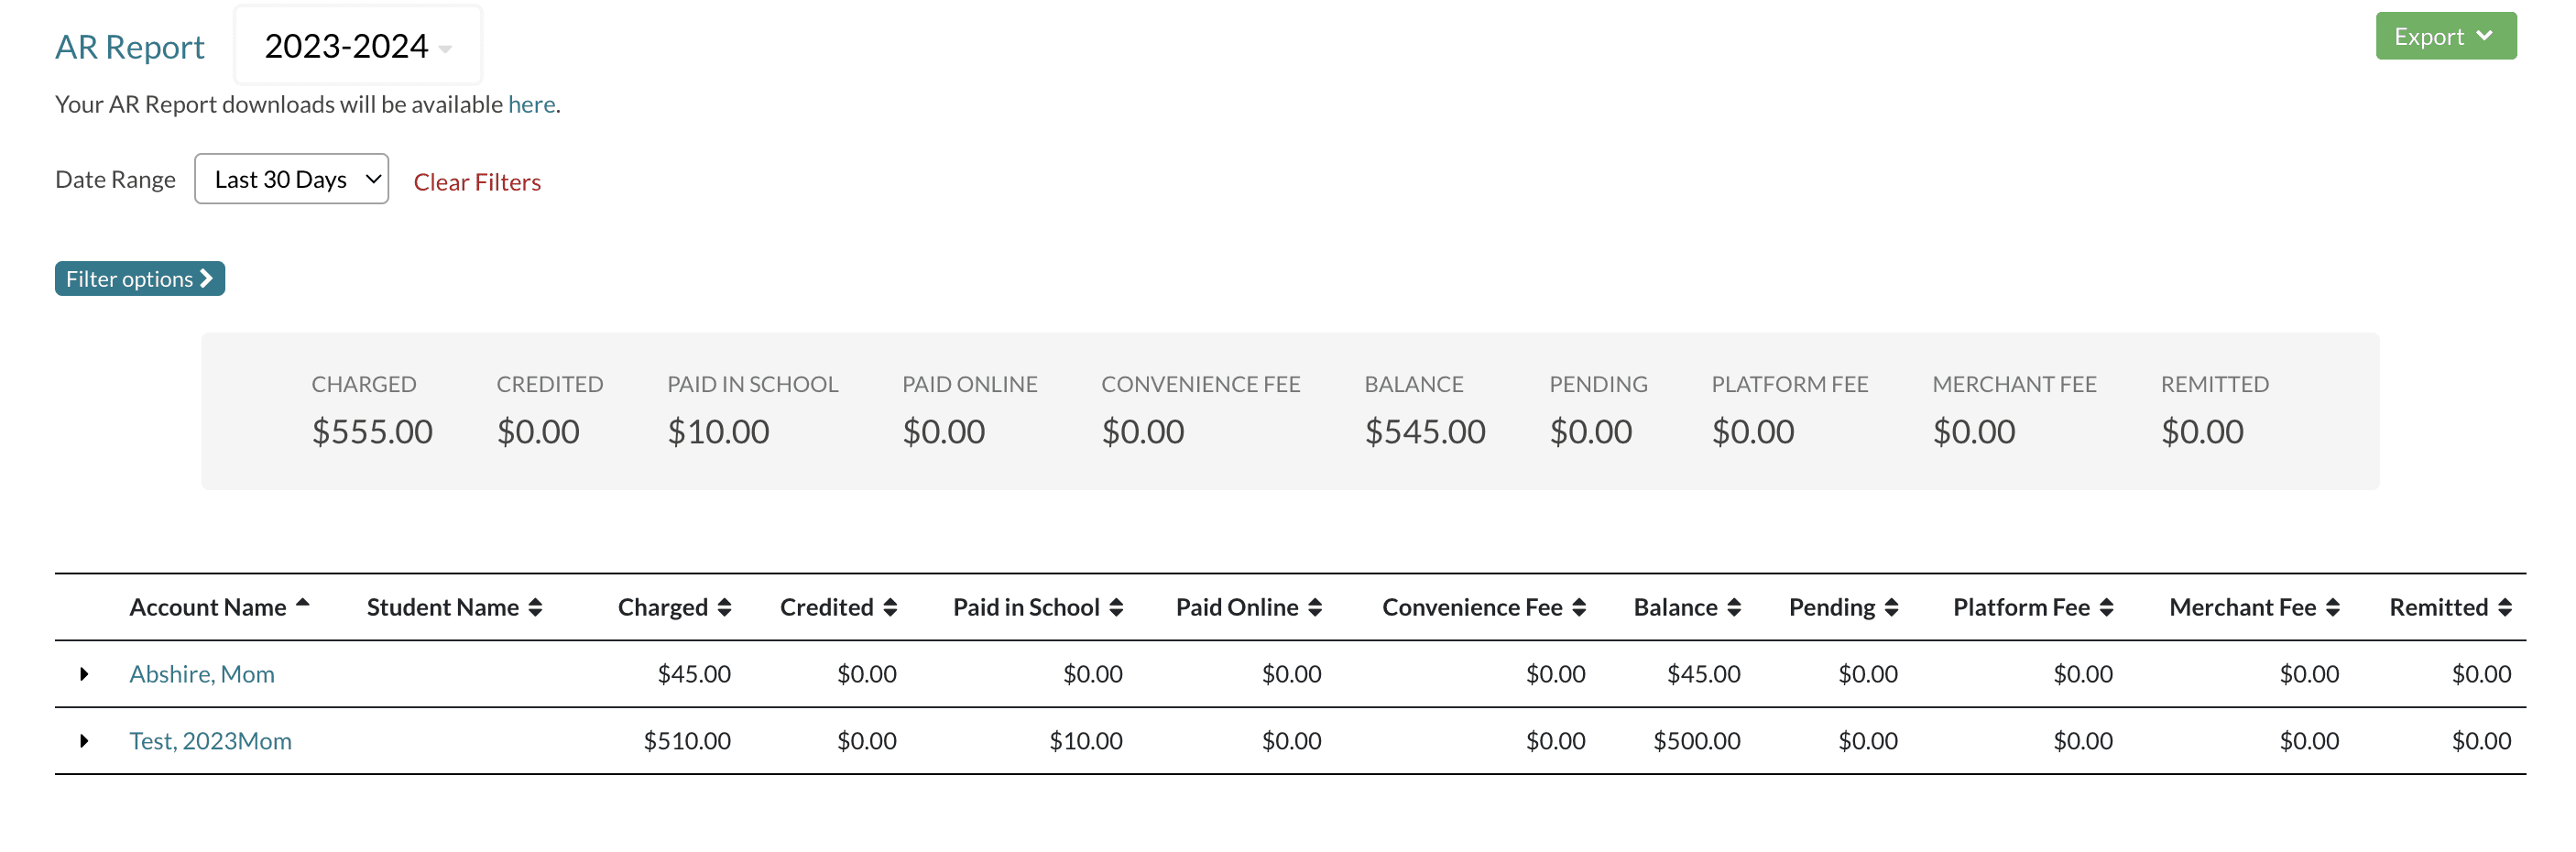2576x852 pixels.
Task: Open the Abshire, Mom account link
Action: click(x=202, y=674)
